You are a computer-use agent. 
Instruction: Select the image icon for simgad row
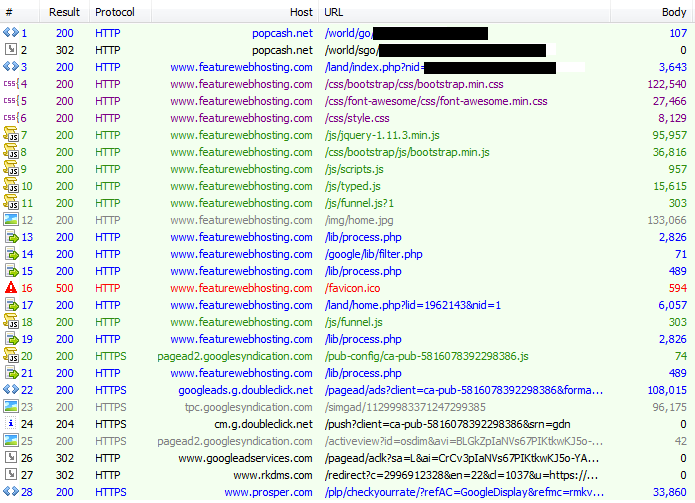11,406
